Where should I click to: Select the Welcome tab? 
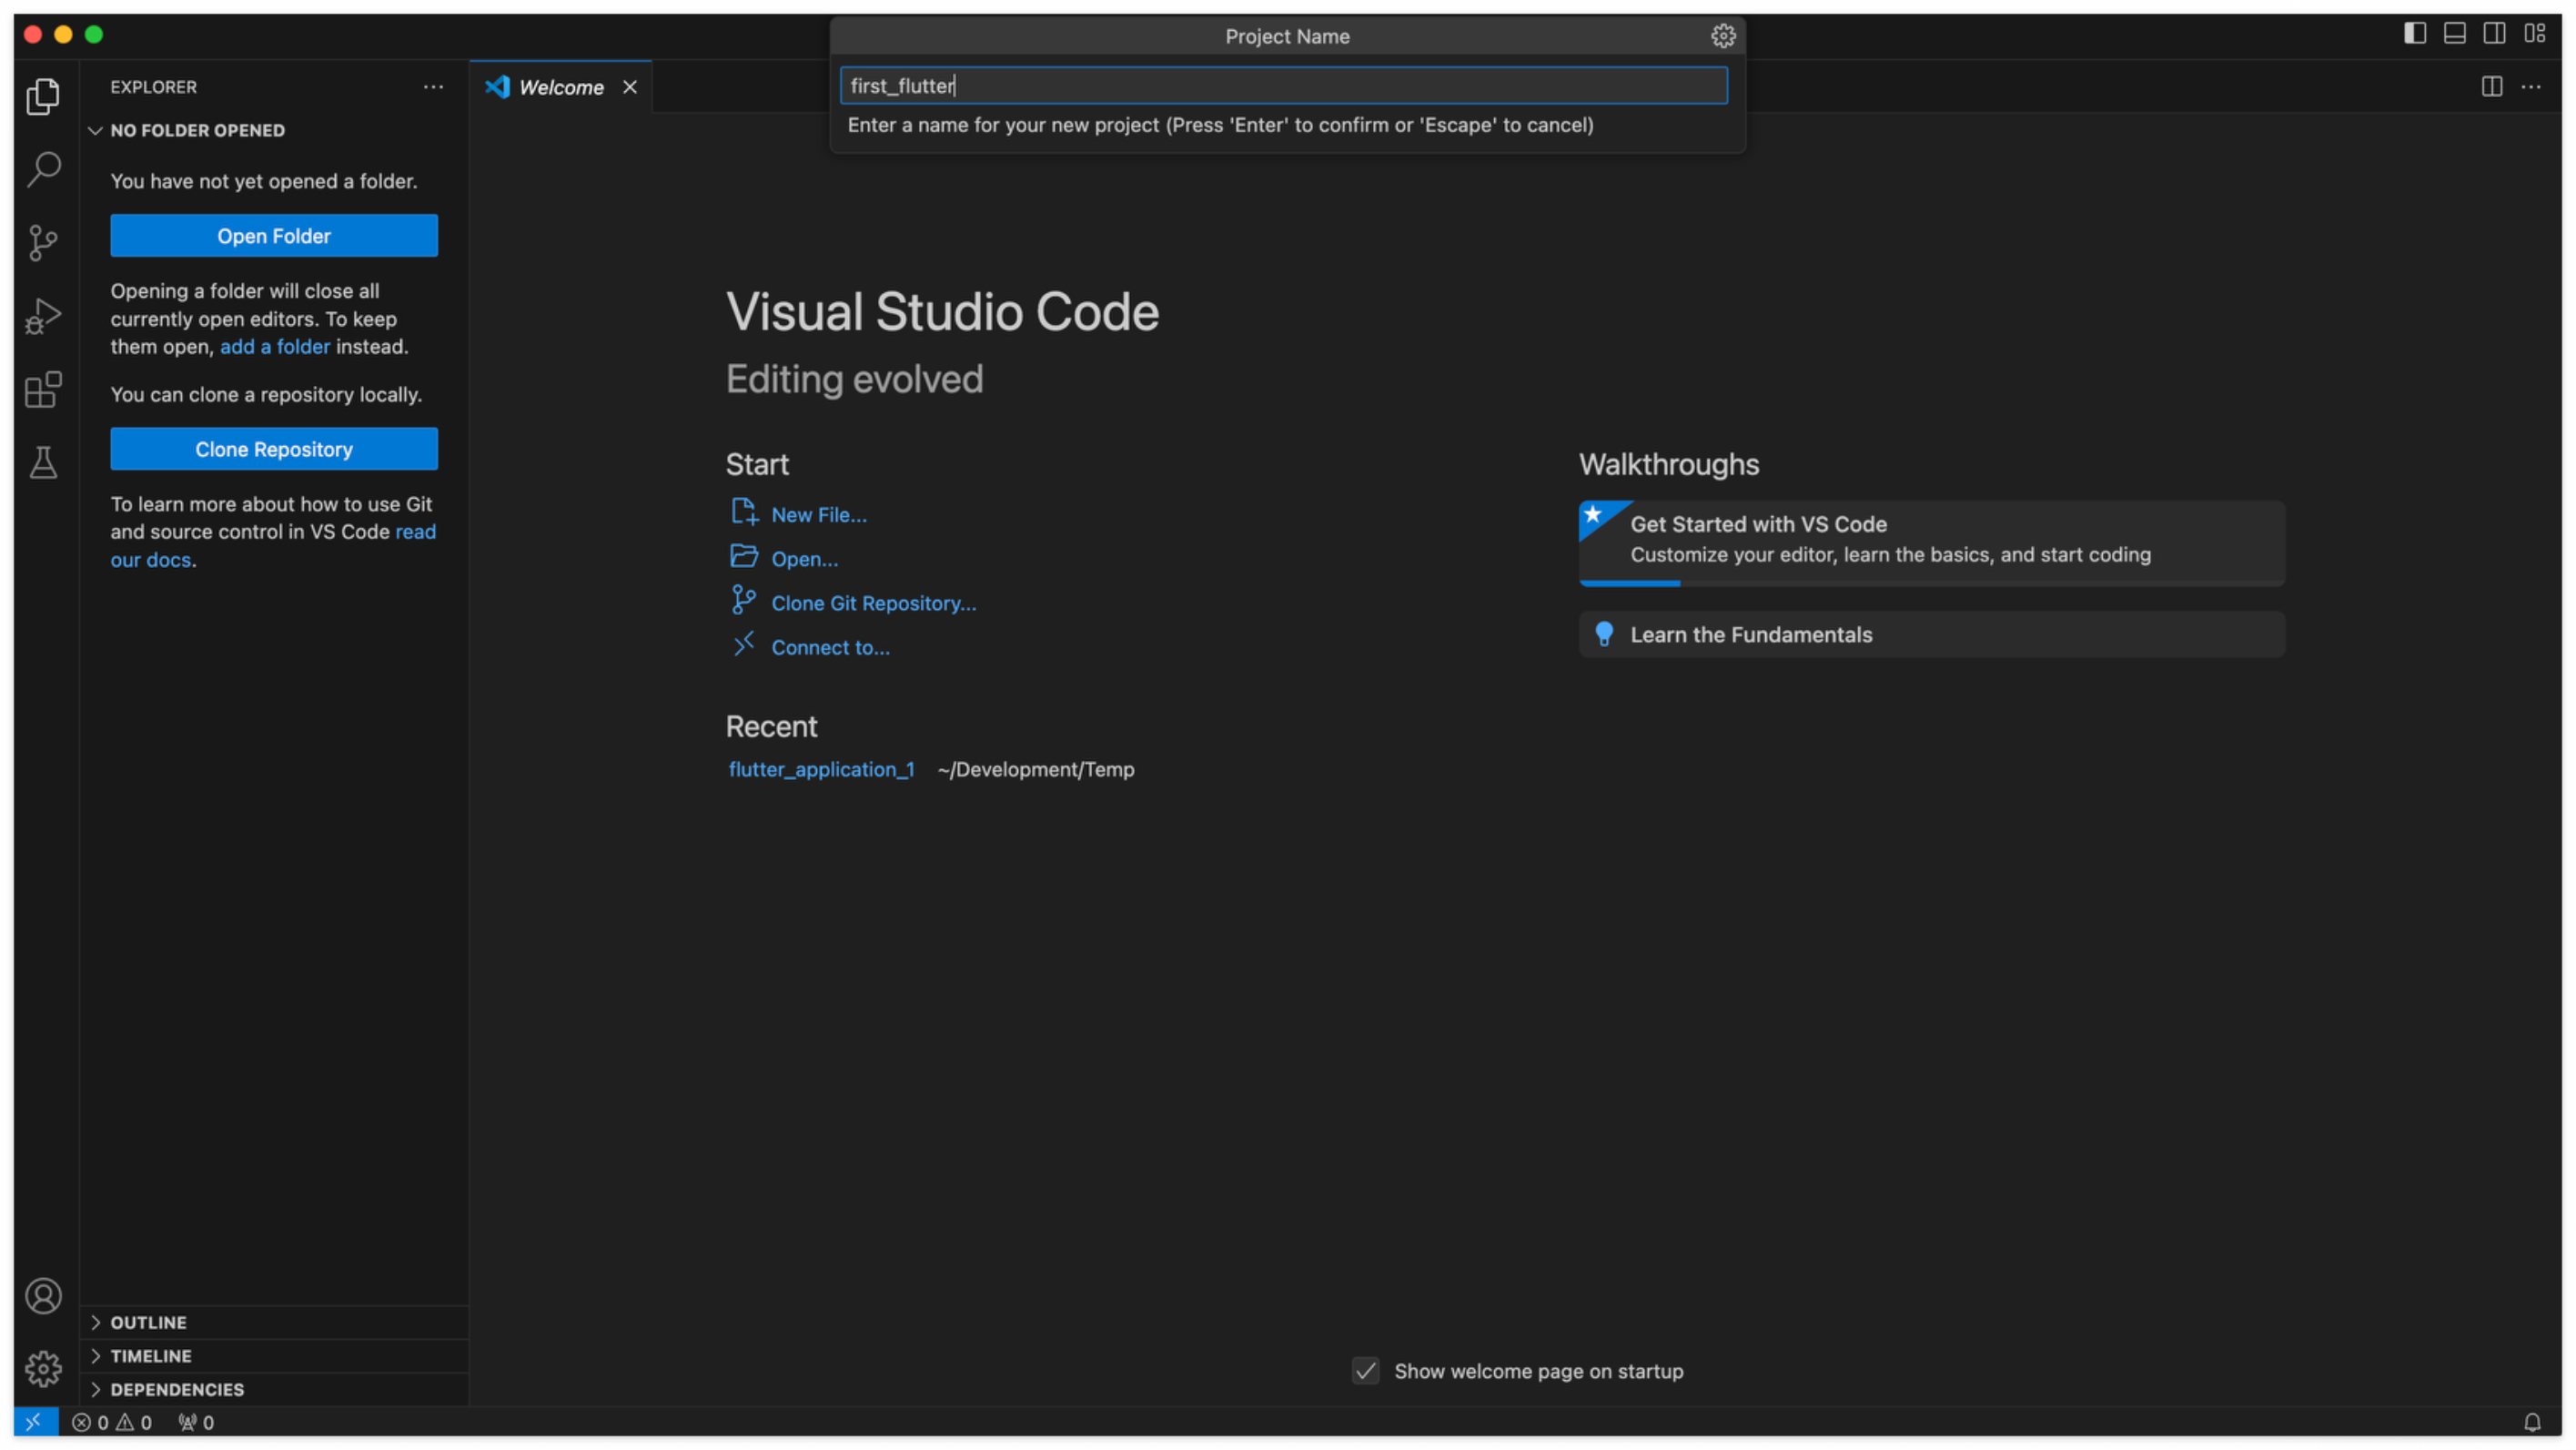pyautogui.click(x=560, y=87)
